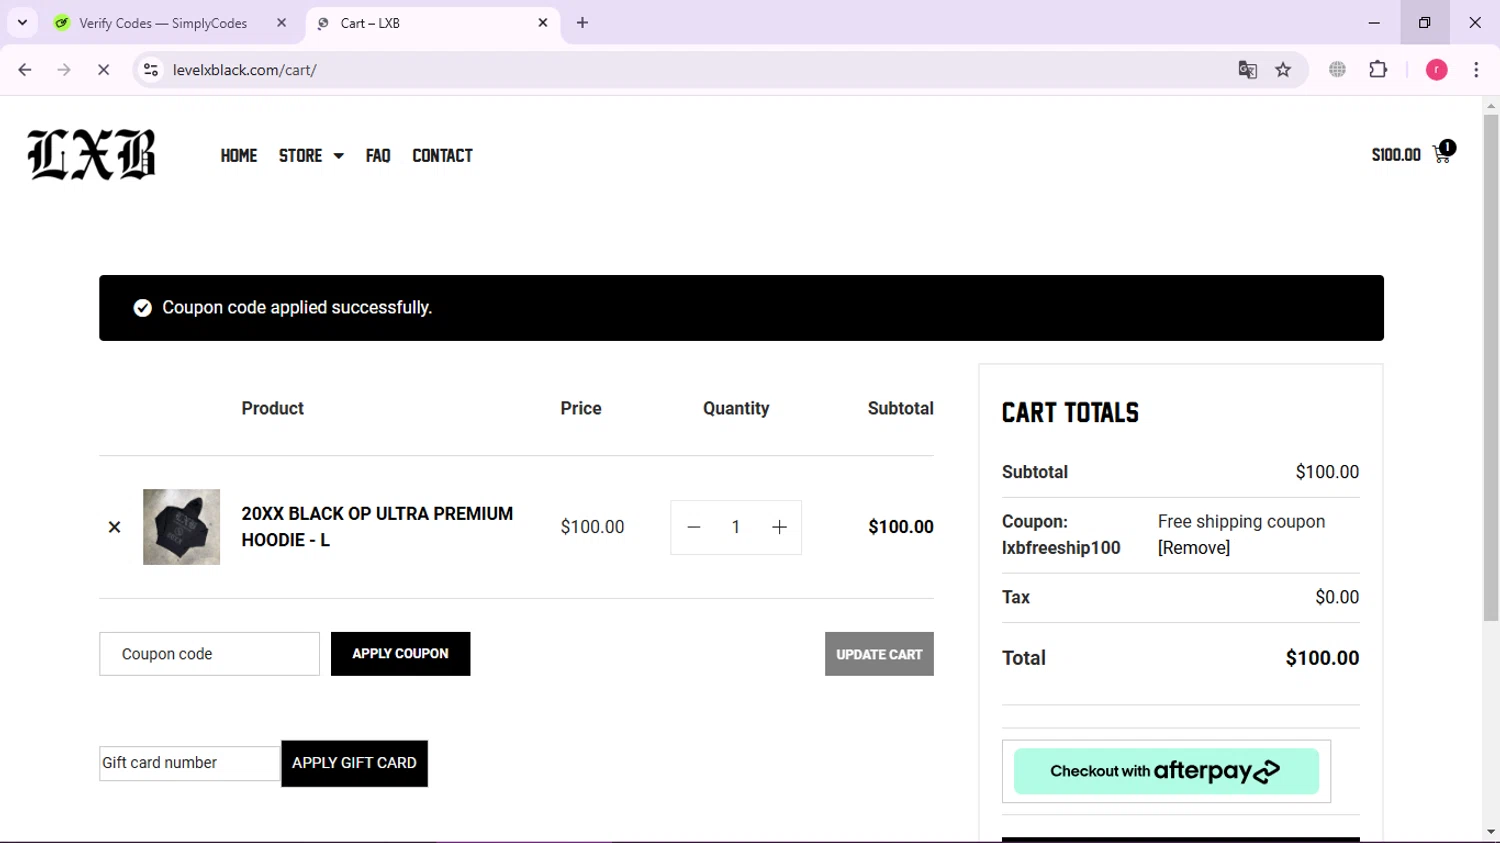Restore down the browser window
The width and height of the screenshot is (1500, 843).
1424,22
